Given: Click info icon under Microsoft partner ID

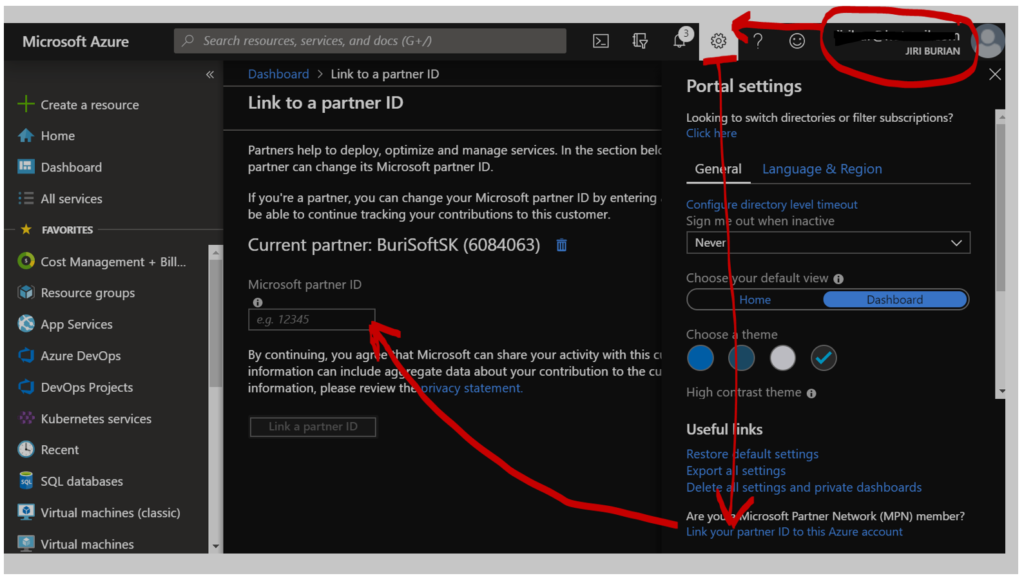Looking at the screenshot, I should (x=258, y=302).
